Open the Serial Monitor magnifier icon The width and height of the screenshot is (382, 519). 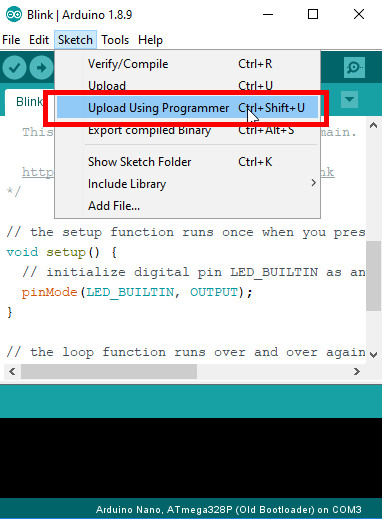tap(354, 68)
